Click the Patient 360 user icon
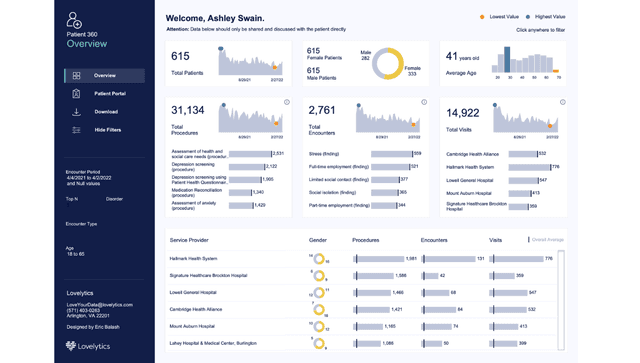 tap(74, 20)
